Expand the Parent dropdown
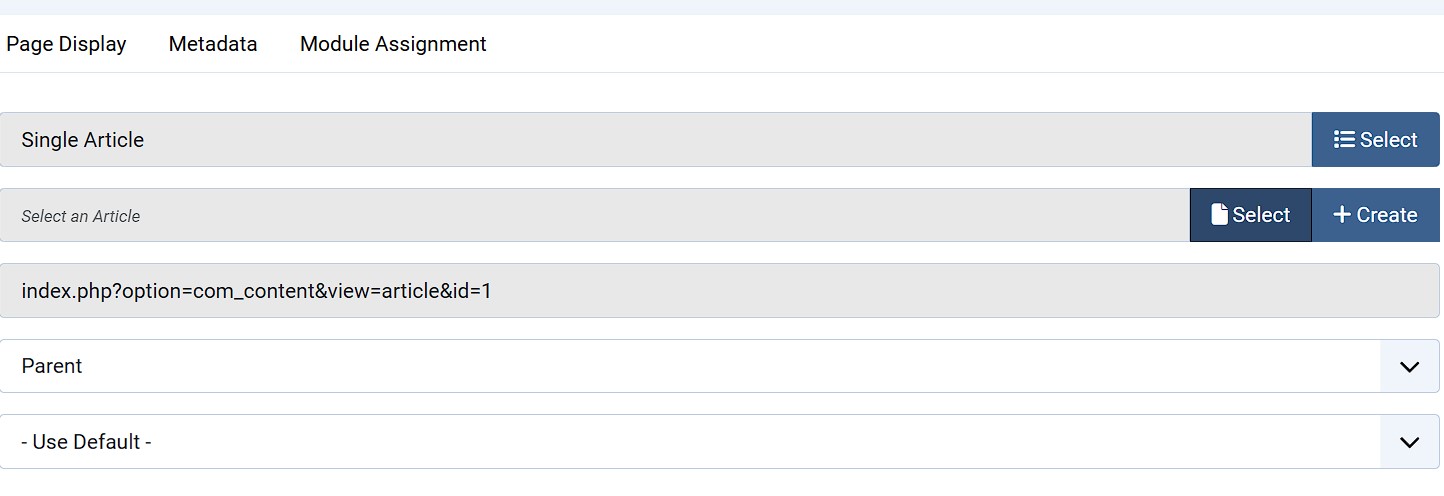Viewport: 1444px width, 496px height. 700,366
